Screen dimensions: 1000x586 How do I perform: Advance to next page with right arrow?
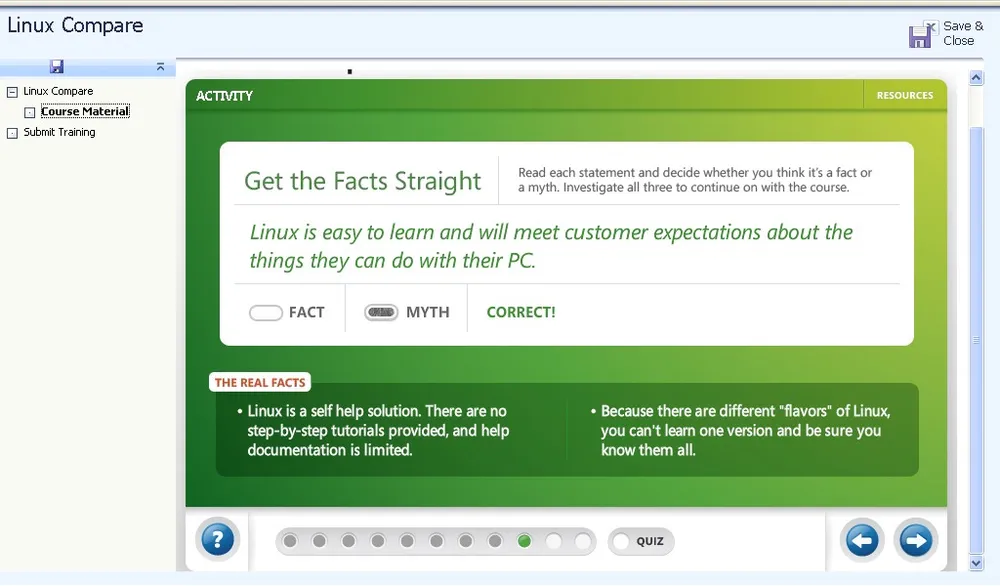915,541
